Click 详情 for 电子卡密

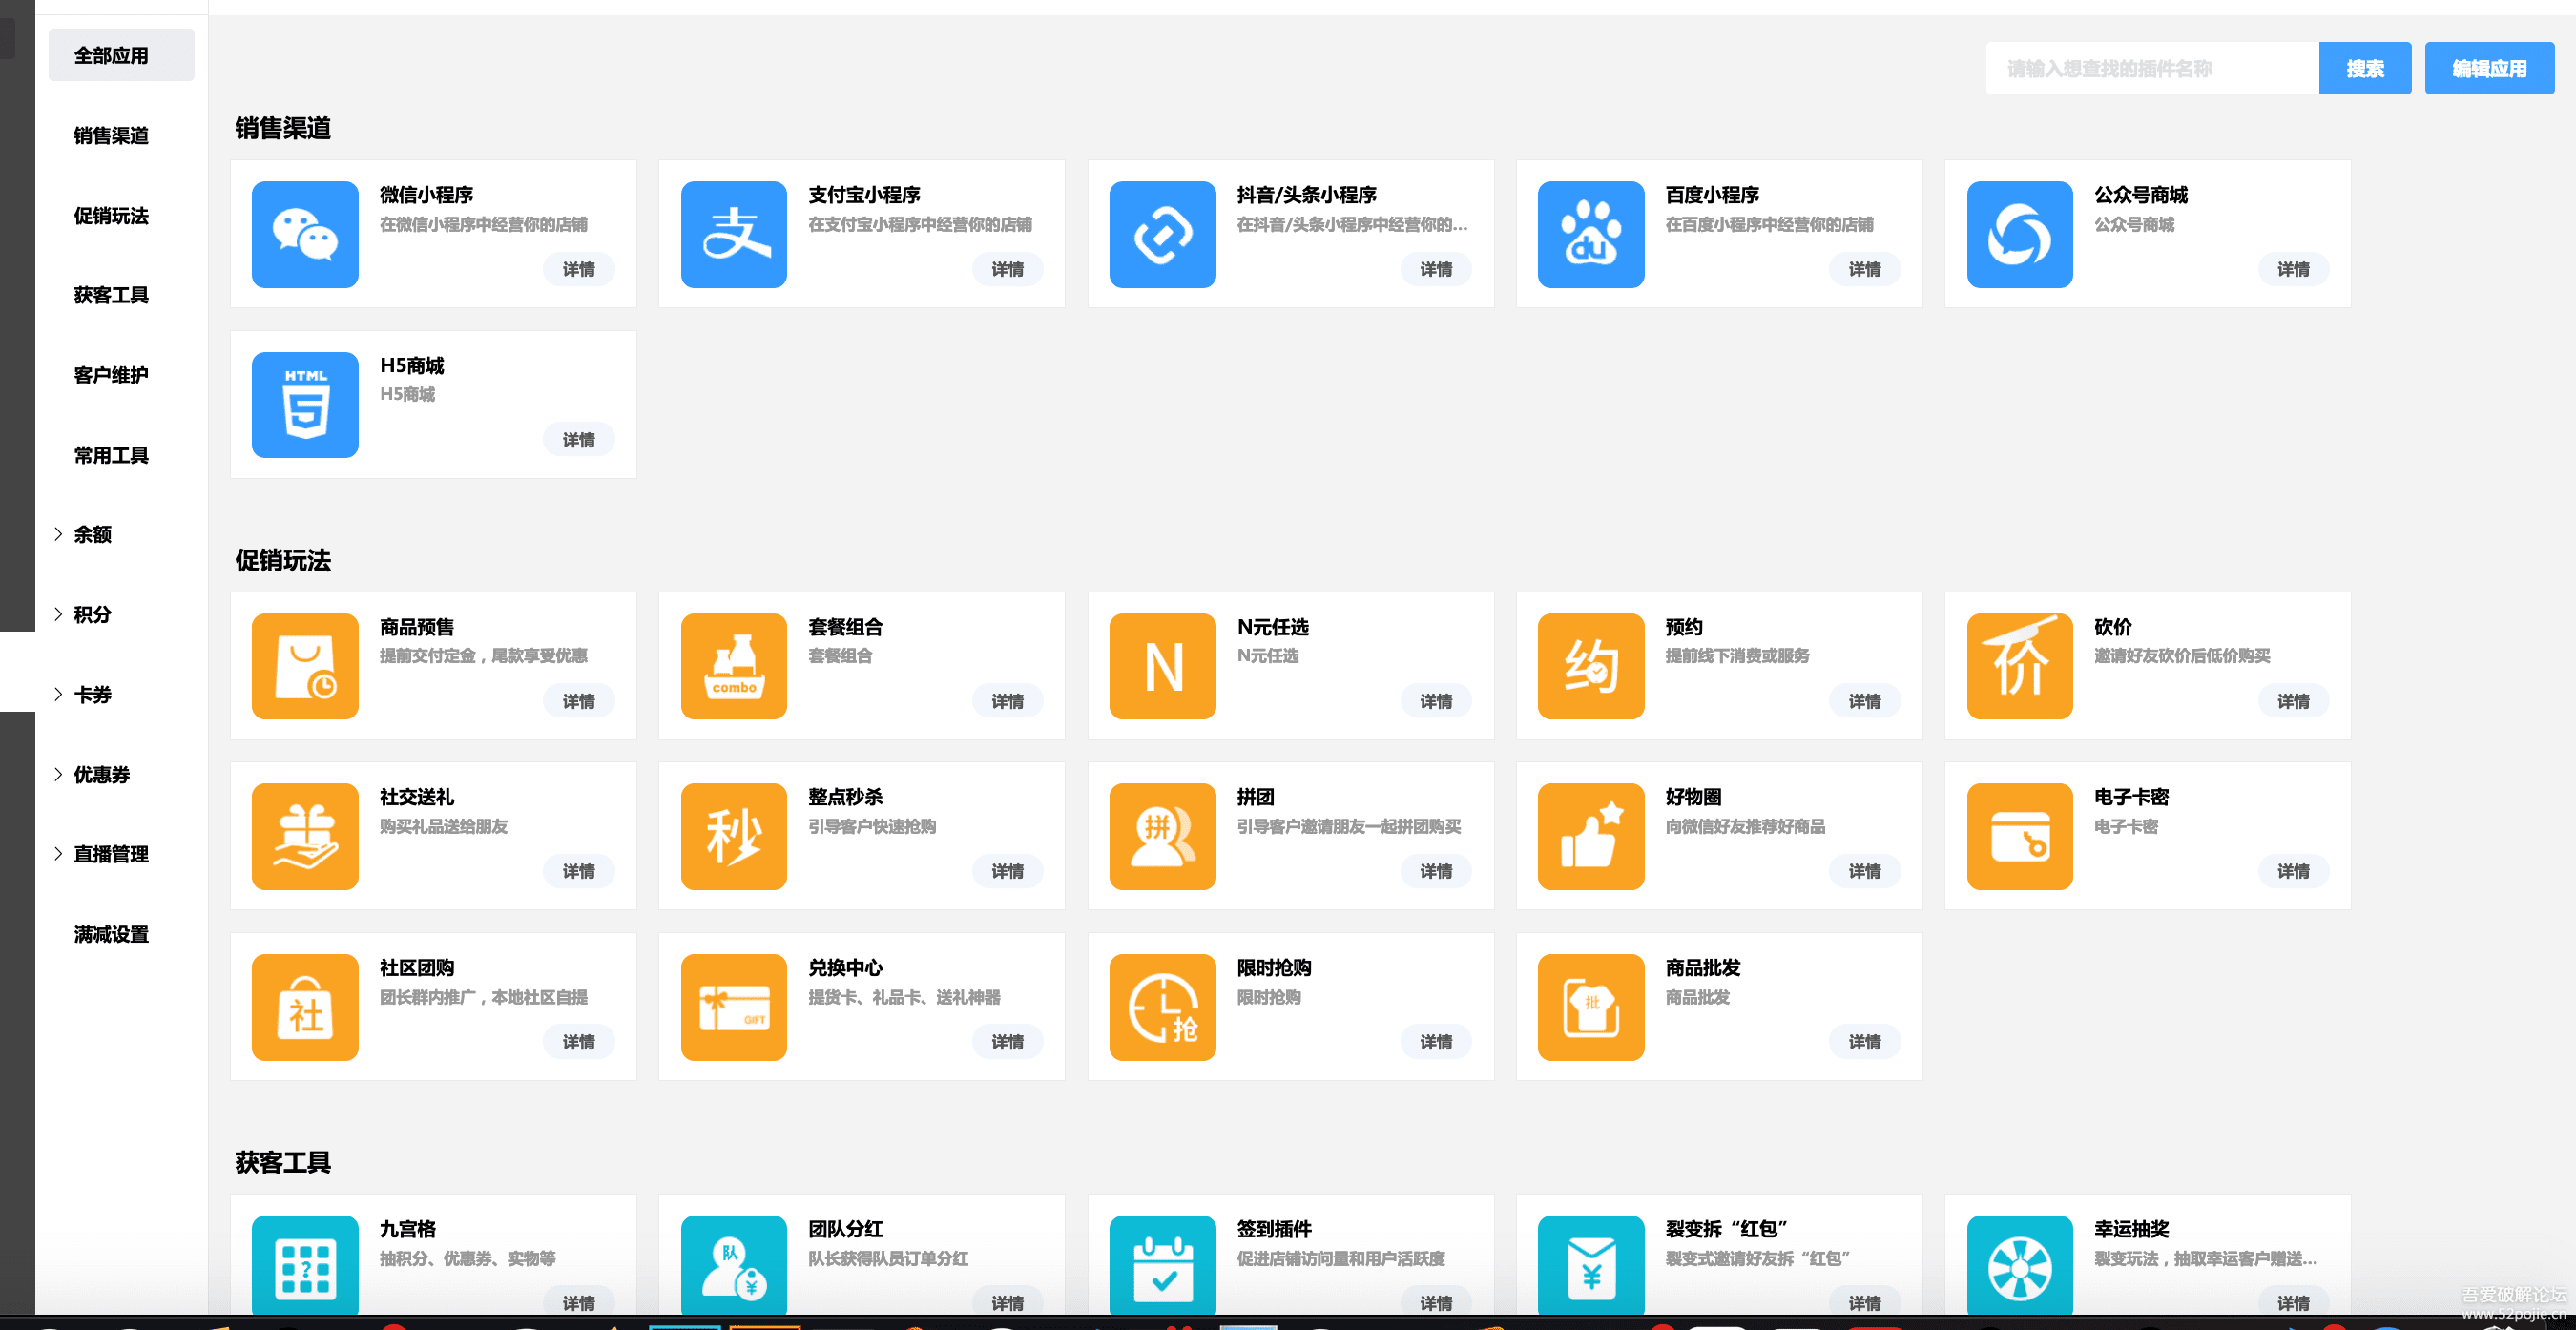tap(2294, 871)
